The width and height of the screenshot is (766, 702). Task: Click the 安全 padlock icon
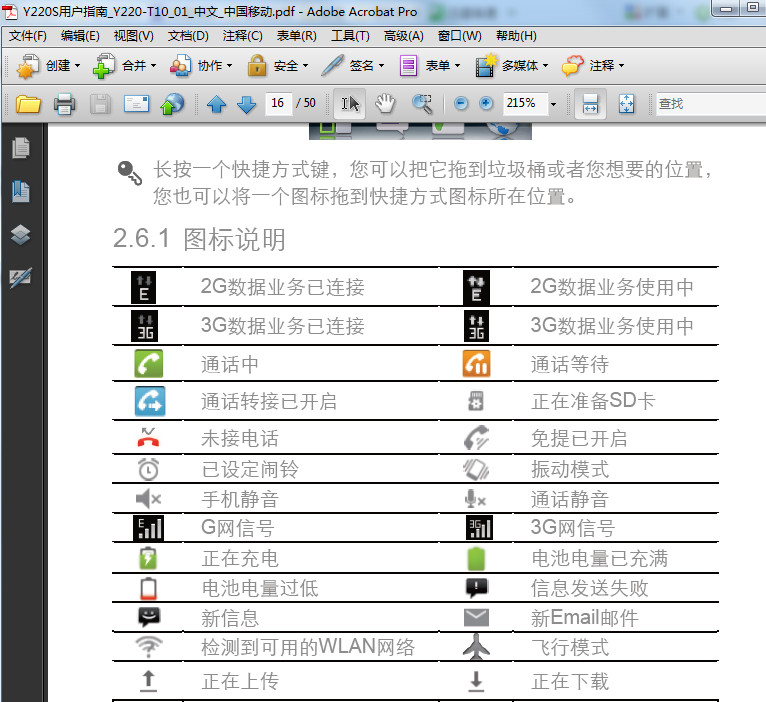click(x=257, y=65)
